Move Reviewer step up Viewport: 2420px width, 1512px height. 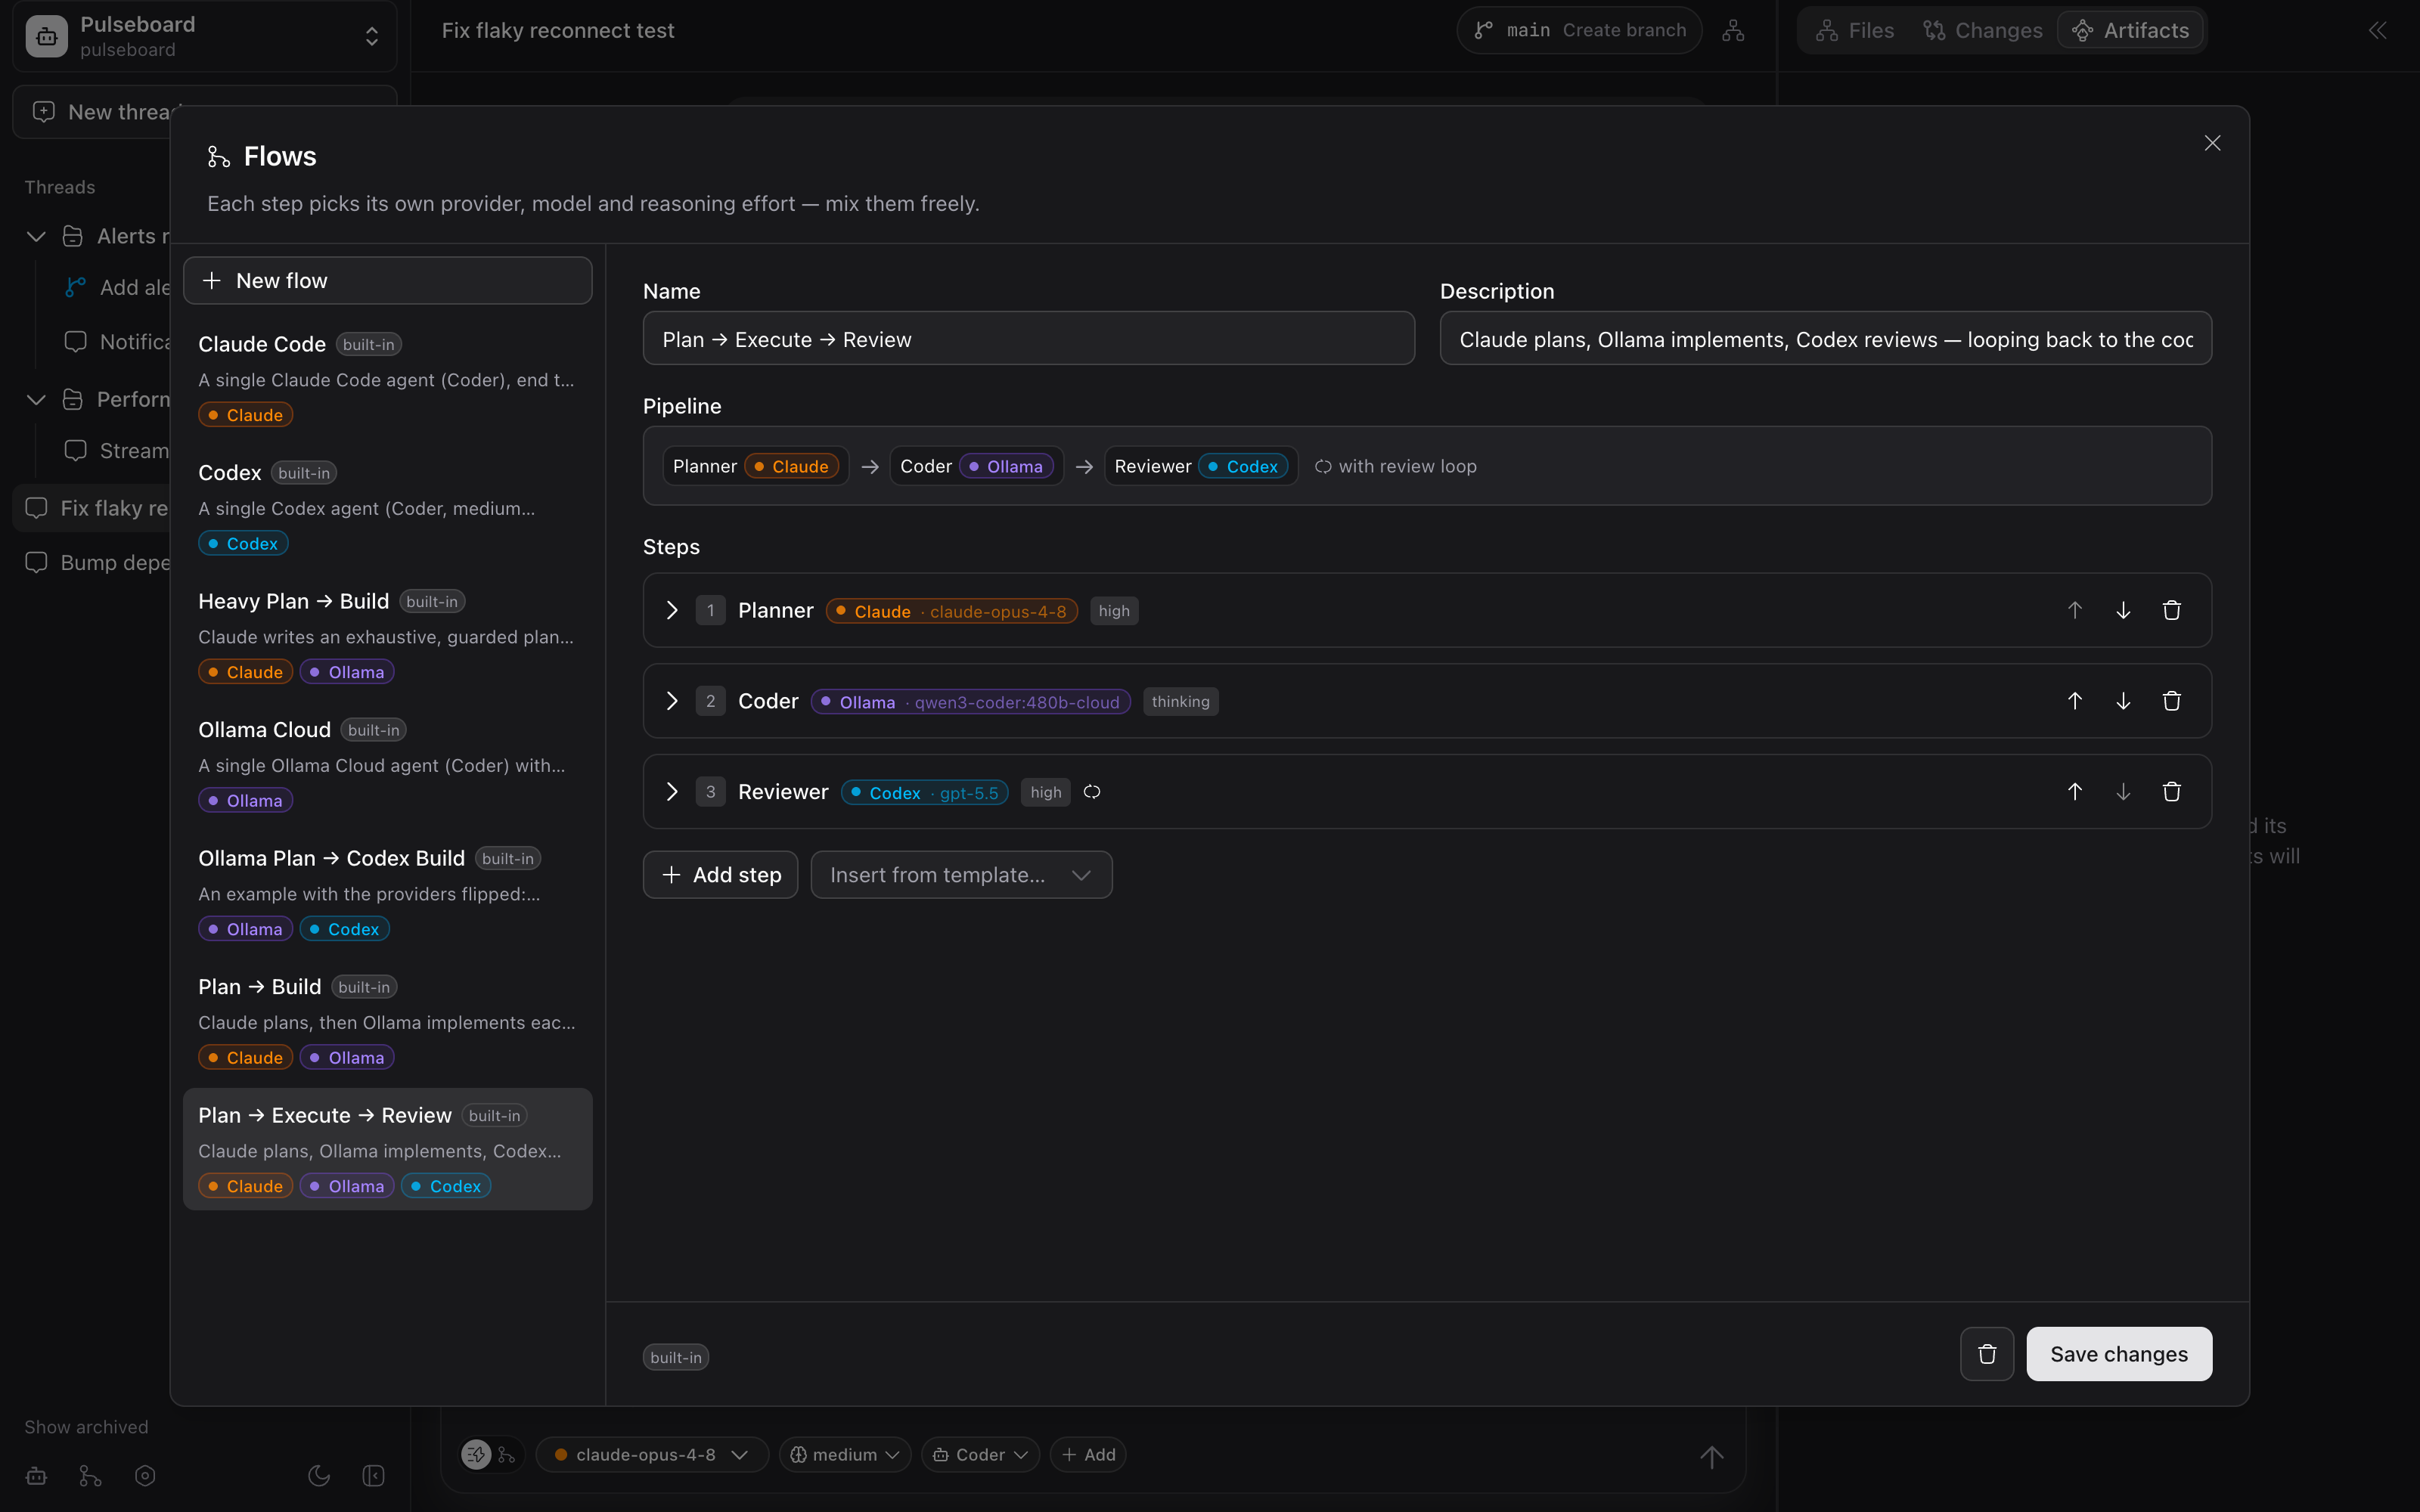click(x=2075, y=792)
